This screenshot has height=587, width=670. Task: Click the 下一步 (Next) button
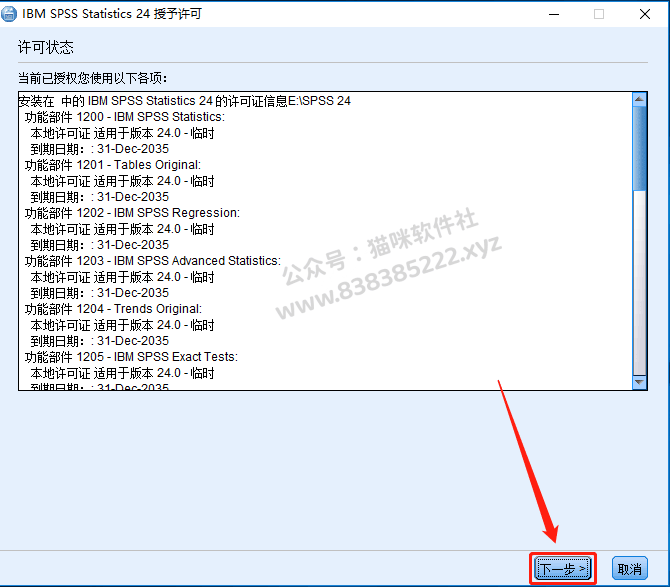pos(562,569)
